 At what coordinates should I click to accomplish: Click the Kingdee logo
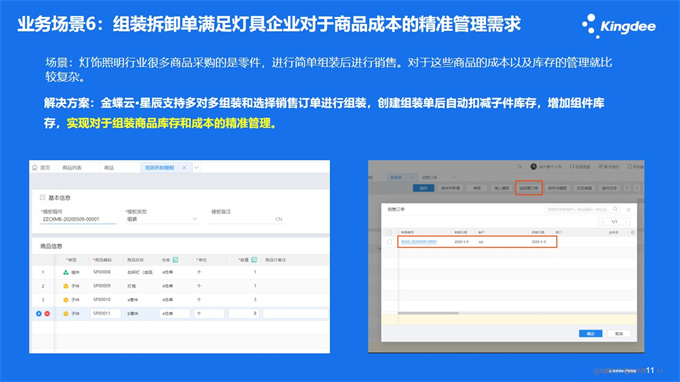coord(619,26)
